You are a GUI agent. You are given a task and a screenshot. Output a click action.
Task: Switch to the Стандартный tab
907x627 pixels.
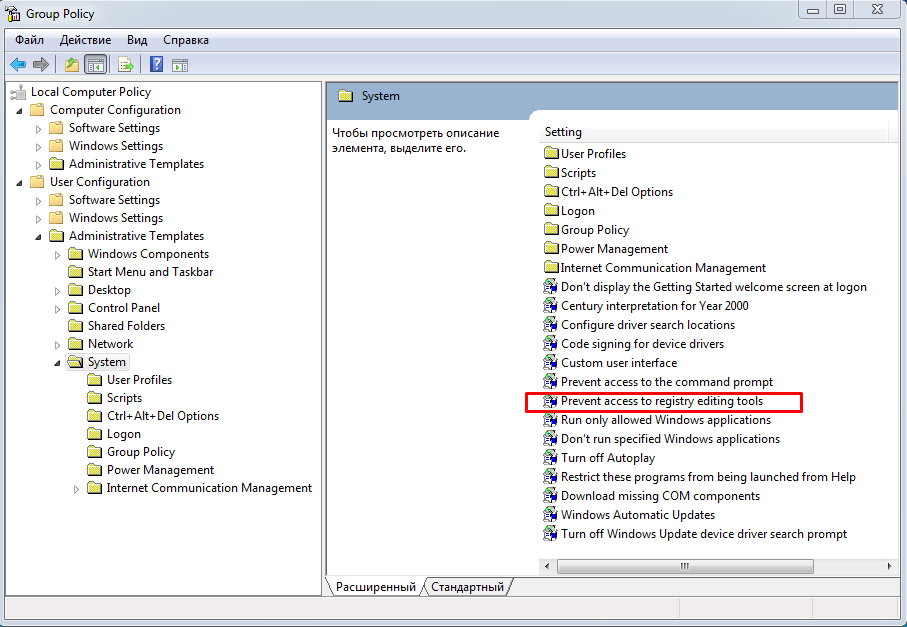pos(468,587)
